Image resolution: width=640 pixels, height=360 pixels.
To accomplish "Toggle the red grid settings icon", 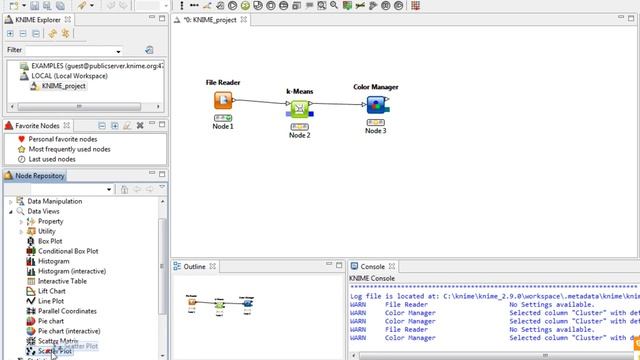I will 416,6.
